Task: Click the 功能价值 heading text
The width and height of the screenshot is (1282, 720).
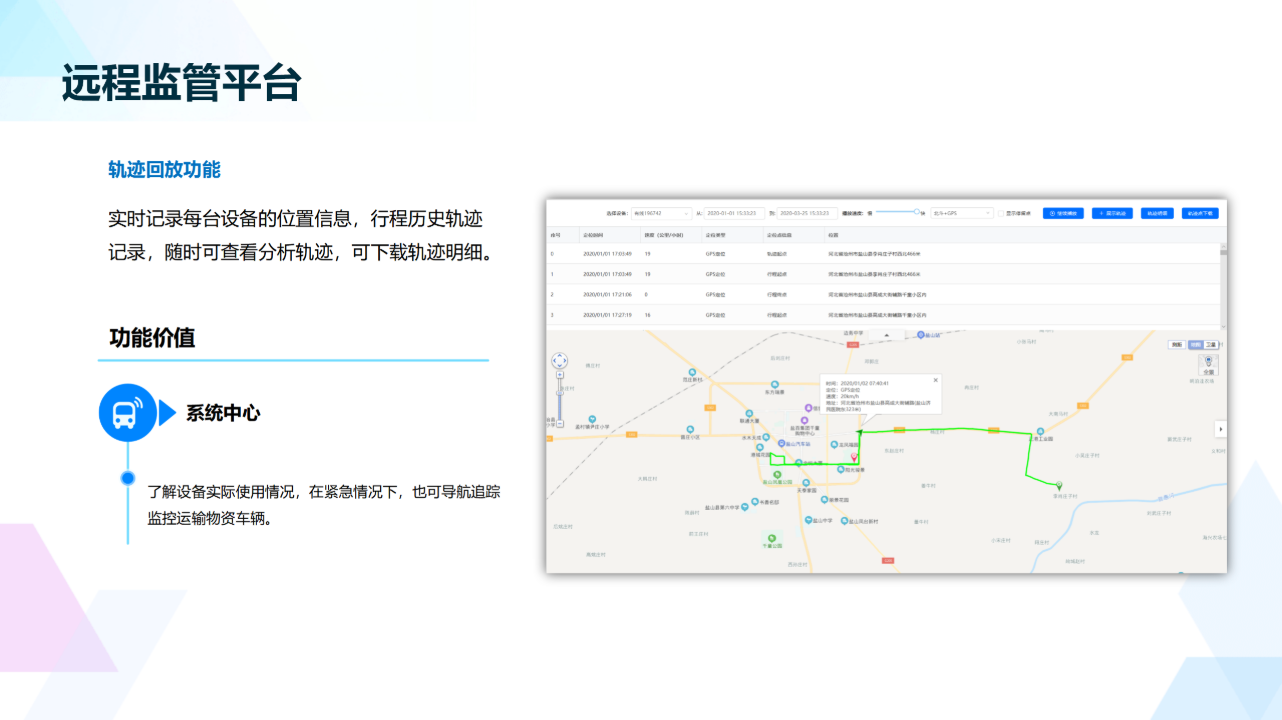Action: [152, 338]
